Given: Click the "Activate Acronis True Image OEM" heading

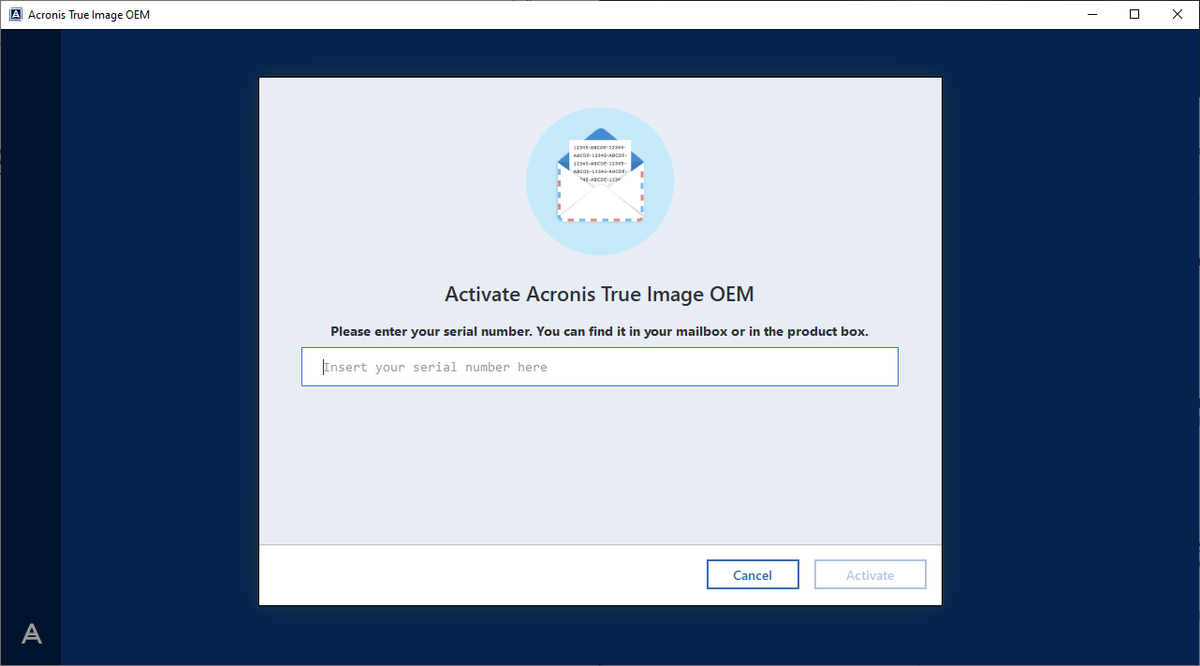Looking at the screenshot, I should point(599,295).
